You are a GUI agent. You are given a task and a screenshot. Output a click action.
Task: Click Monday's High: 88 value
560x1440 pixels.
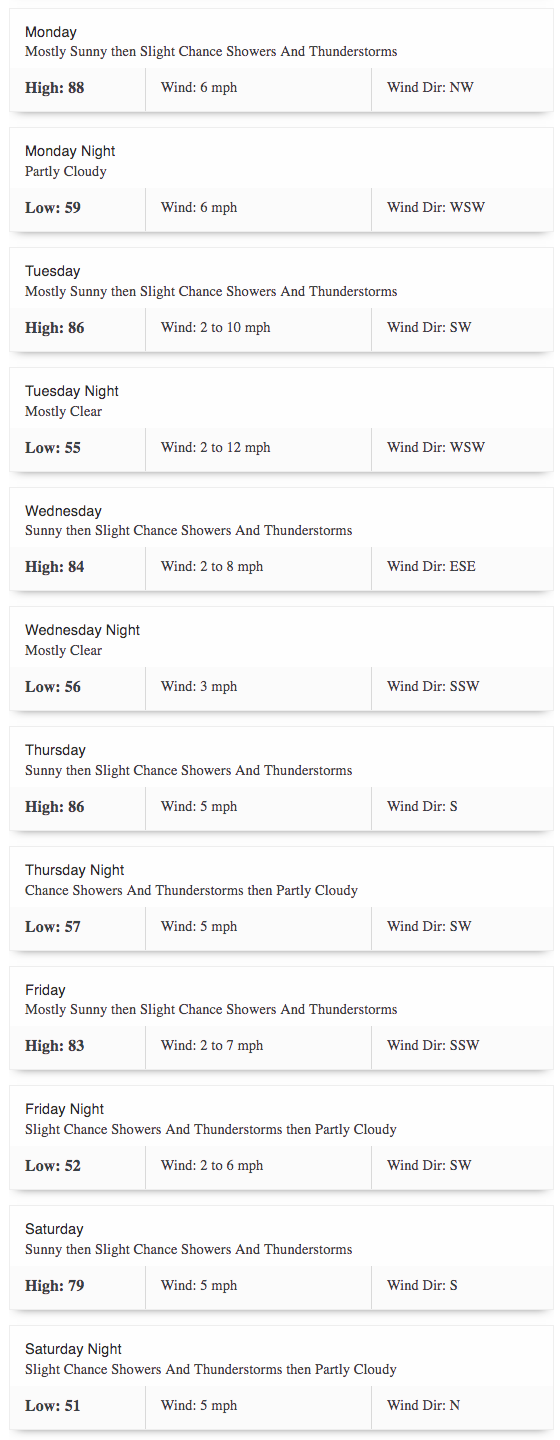55,88
